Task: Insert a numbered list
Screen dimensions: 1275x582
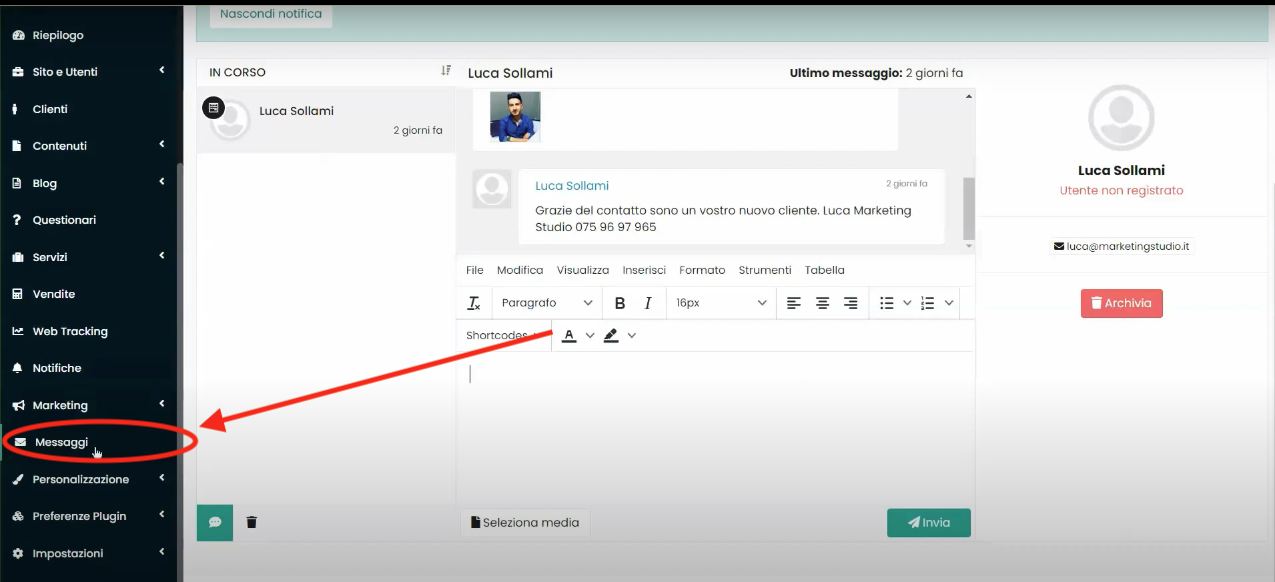Action: (x=928, y=303)
